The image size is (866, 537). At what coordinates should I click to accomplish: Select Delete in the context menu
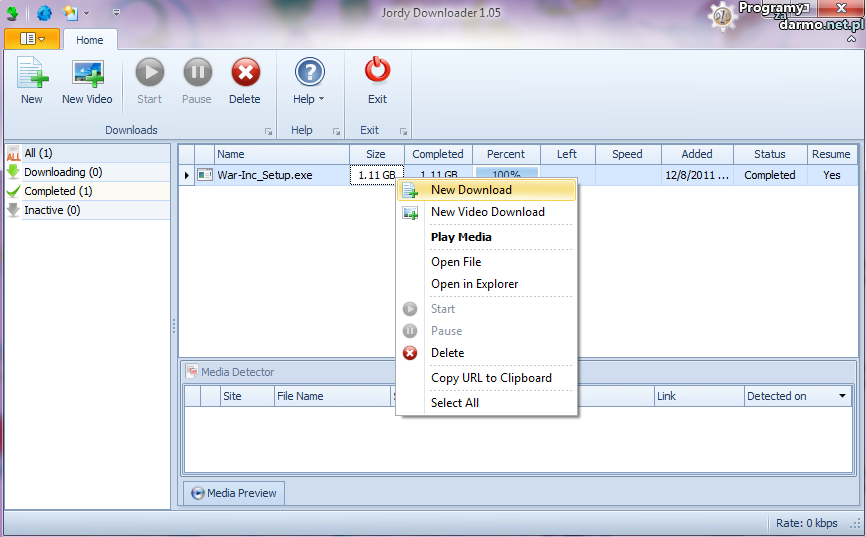tap(447, 353)
